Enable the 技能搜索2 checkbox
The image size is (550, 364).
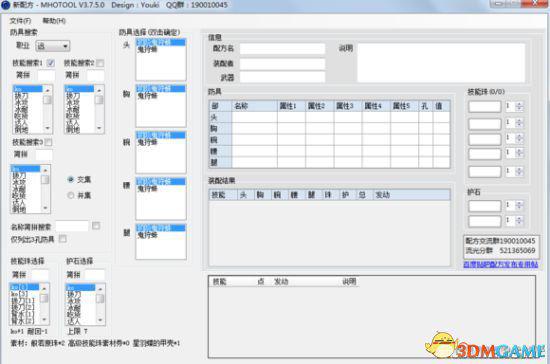[x=100, y=63]
